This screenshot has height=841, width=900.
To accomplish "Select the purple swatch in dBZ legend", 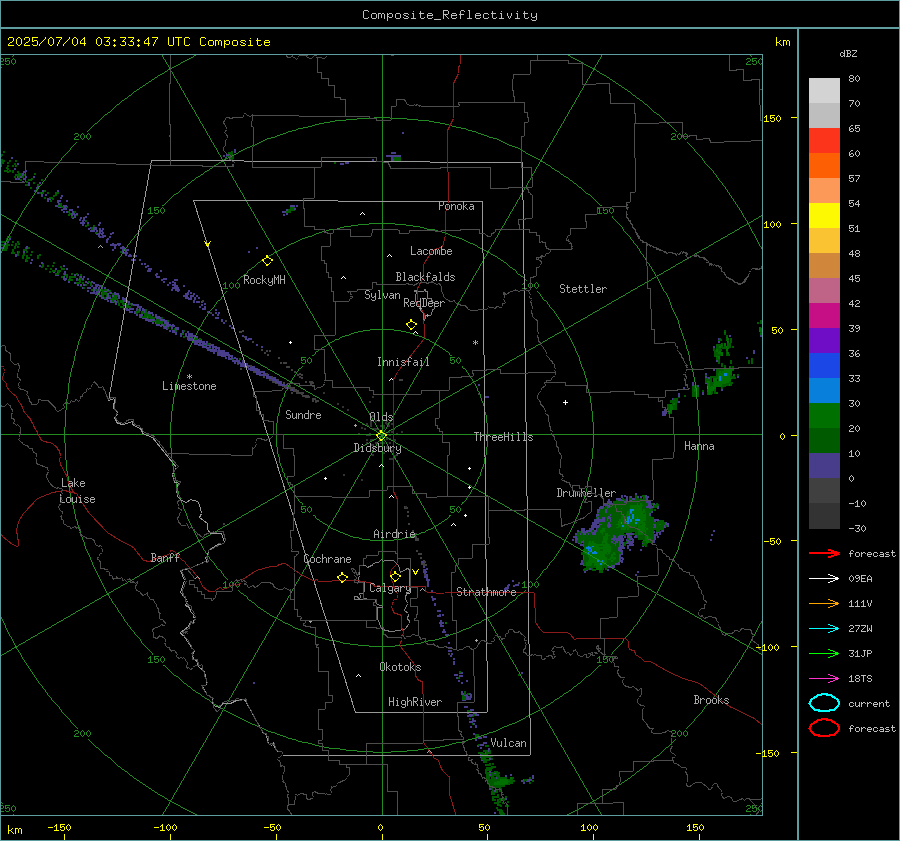I will click(x=824, y=340).
